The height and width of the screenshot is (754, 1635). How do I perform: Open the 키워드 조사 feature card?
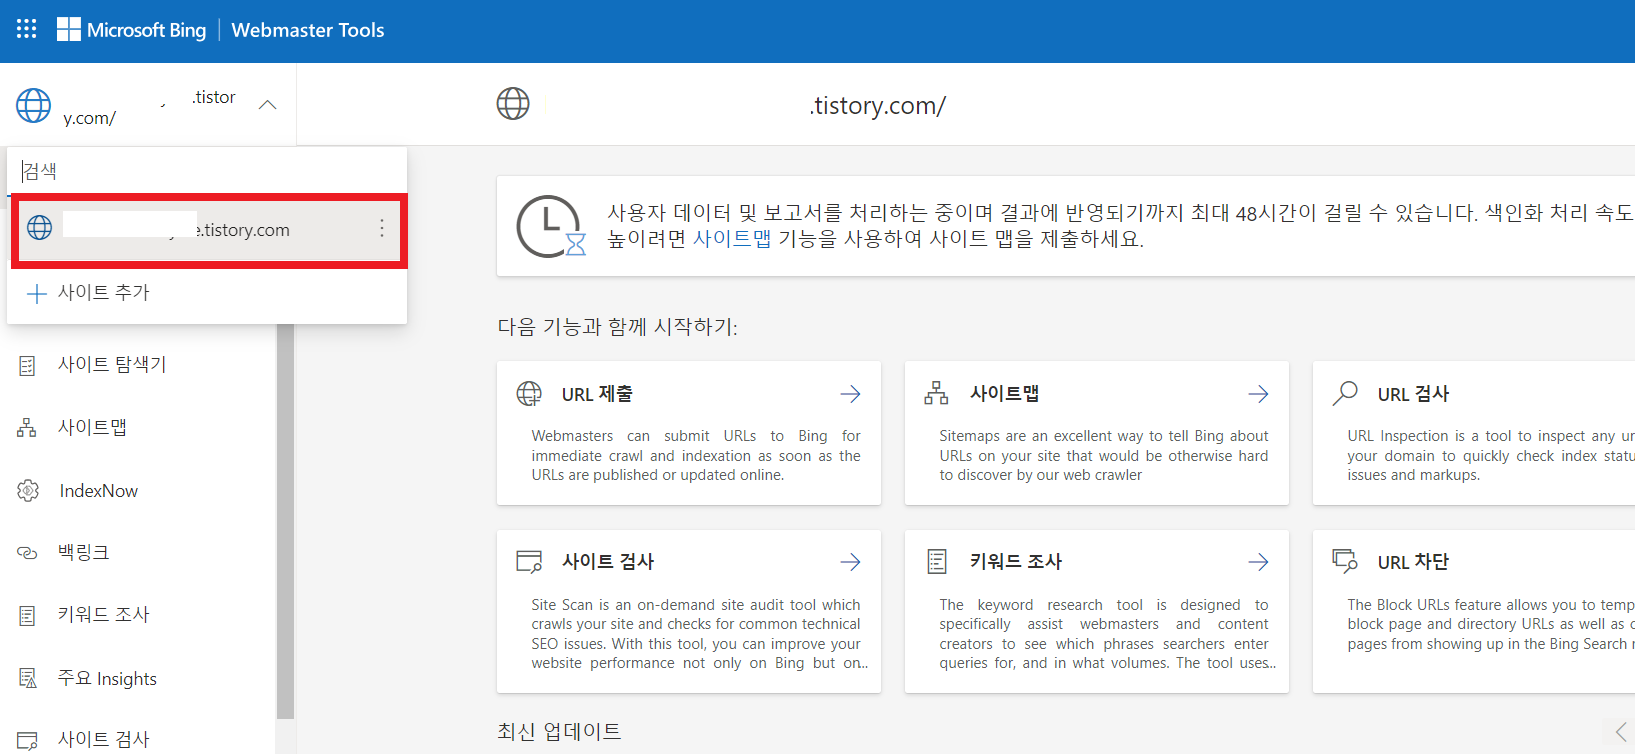click(x=1097, y=611)
